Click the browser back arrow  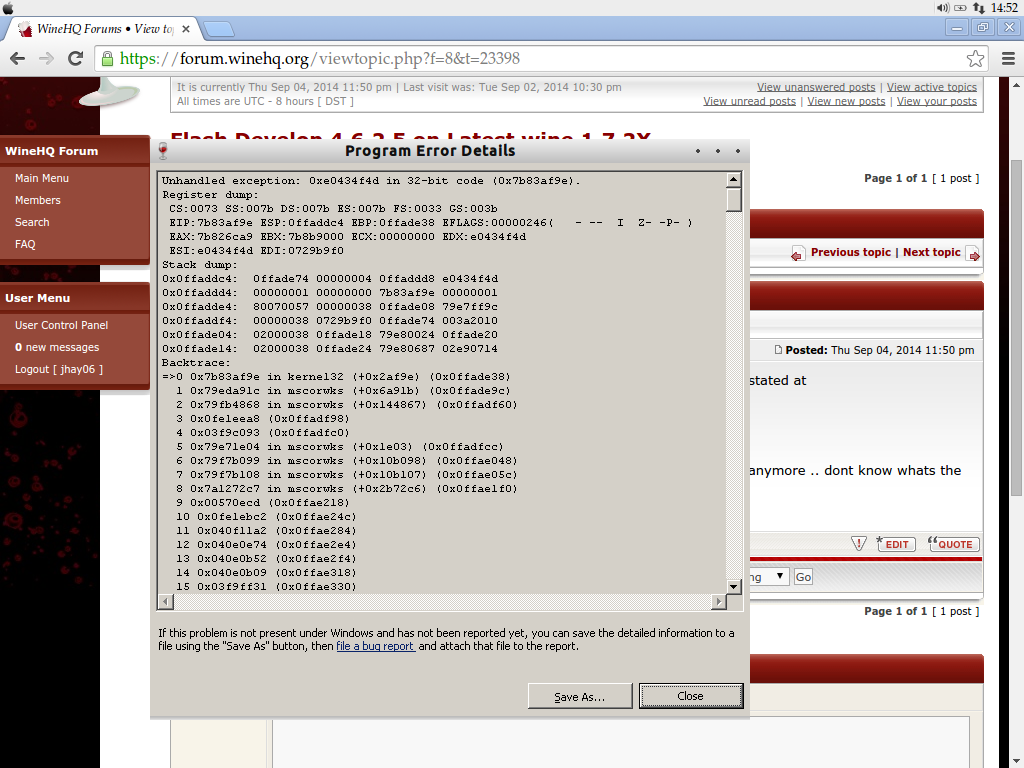point(18,59)
